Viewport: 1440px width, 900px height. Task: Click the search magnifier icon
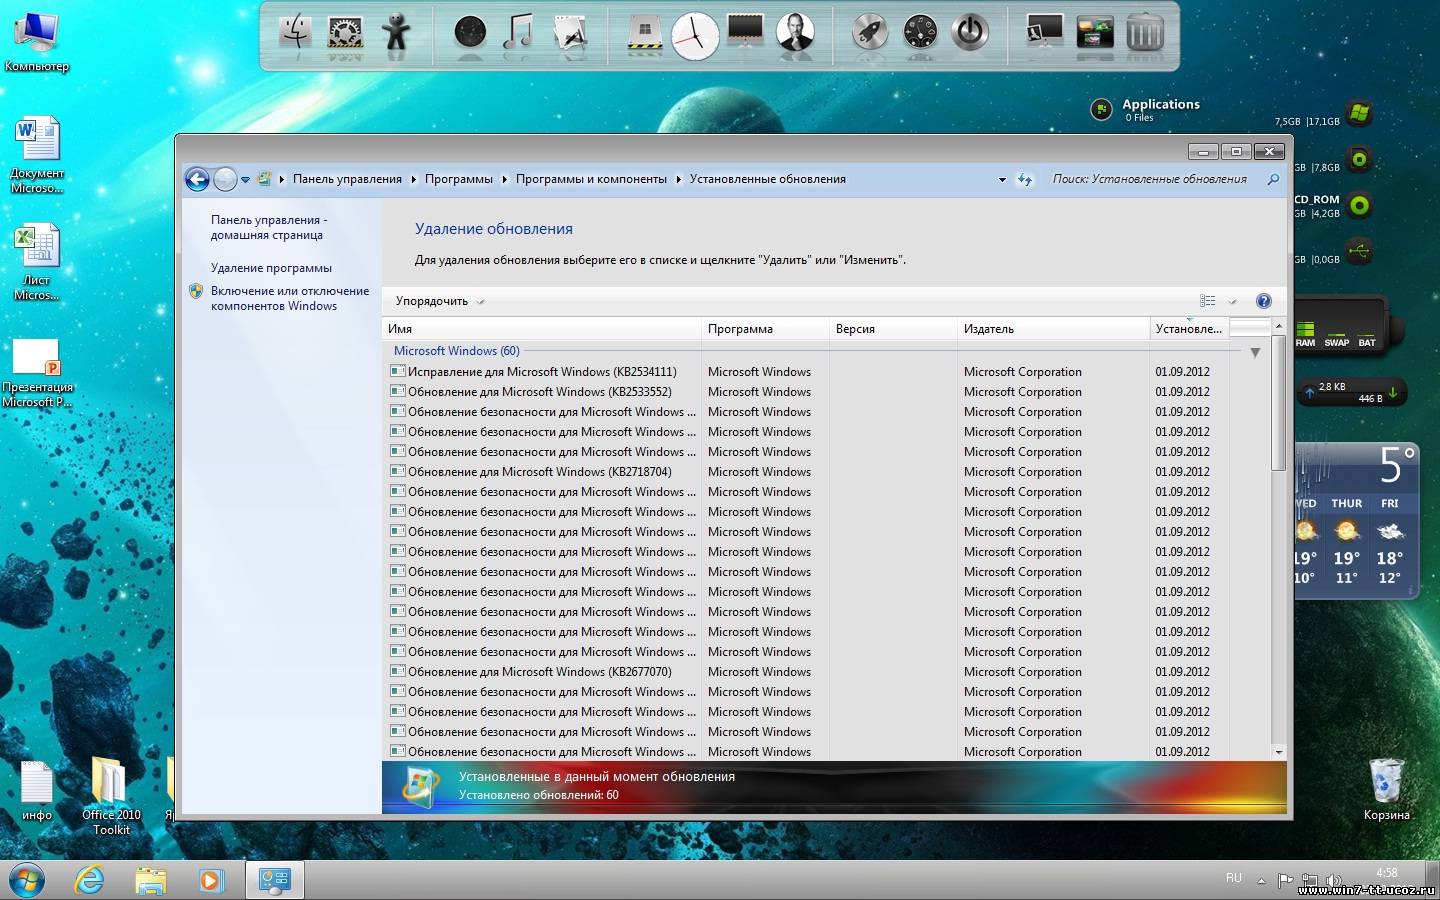click(1273, 179)
